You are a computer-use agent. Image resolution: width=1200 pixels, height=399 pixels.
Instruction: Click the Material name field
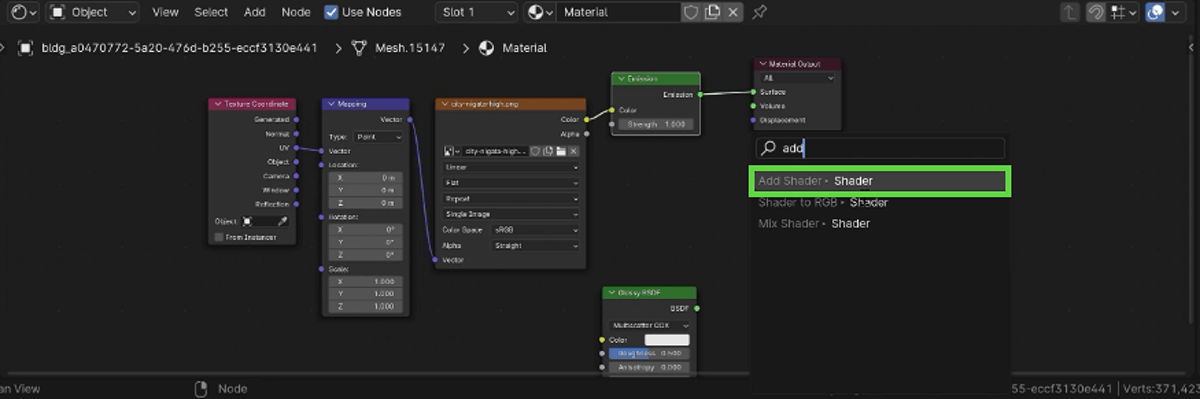[617, 12]
